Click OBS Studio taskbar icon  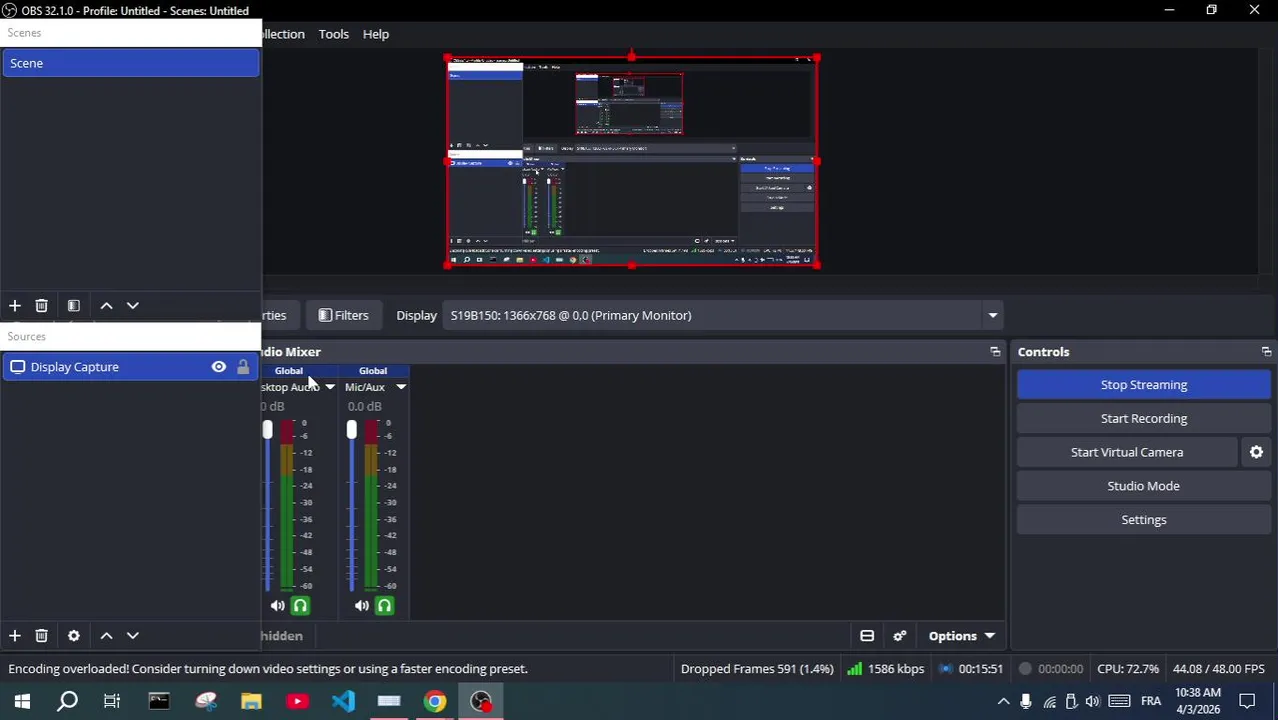481,702
